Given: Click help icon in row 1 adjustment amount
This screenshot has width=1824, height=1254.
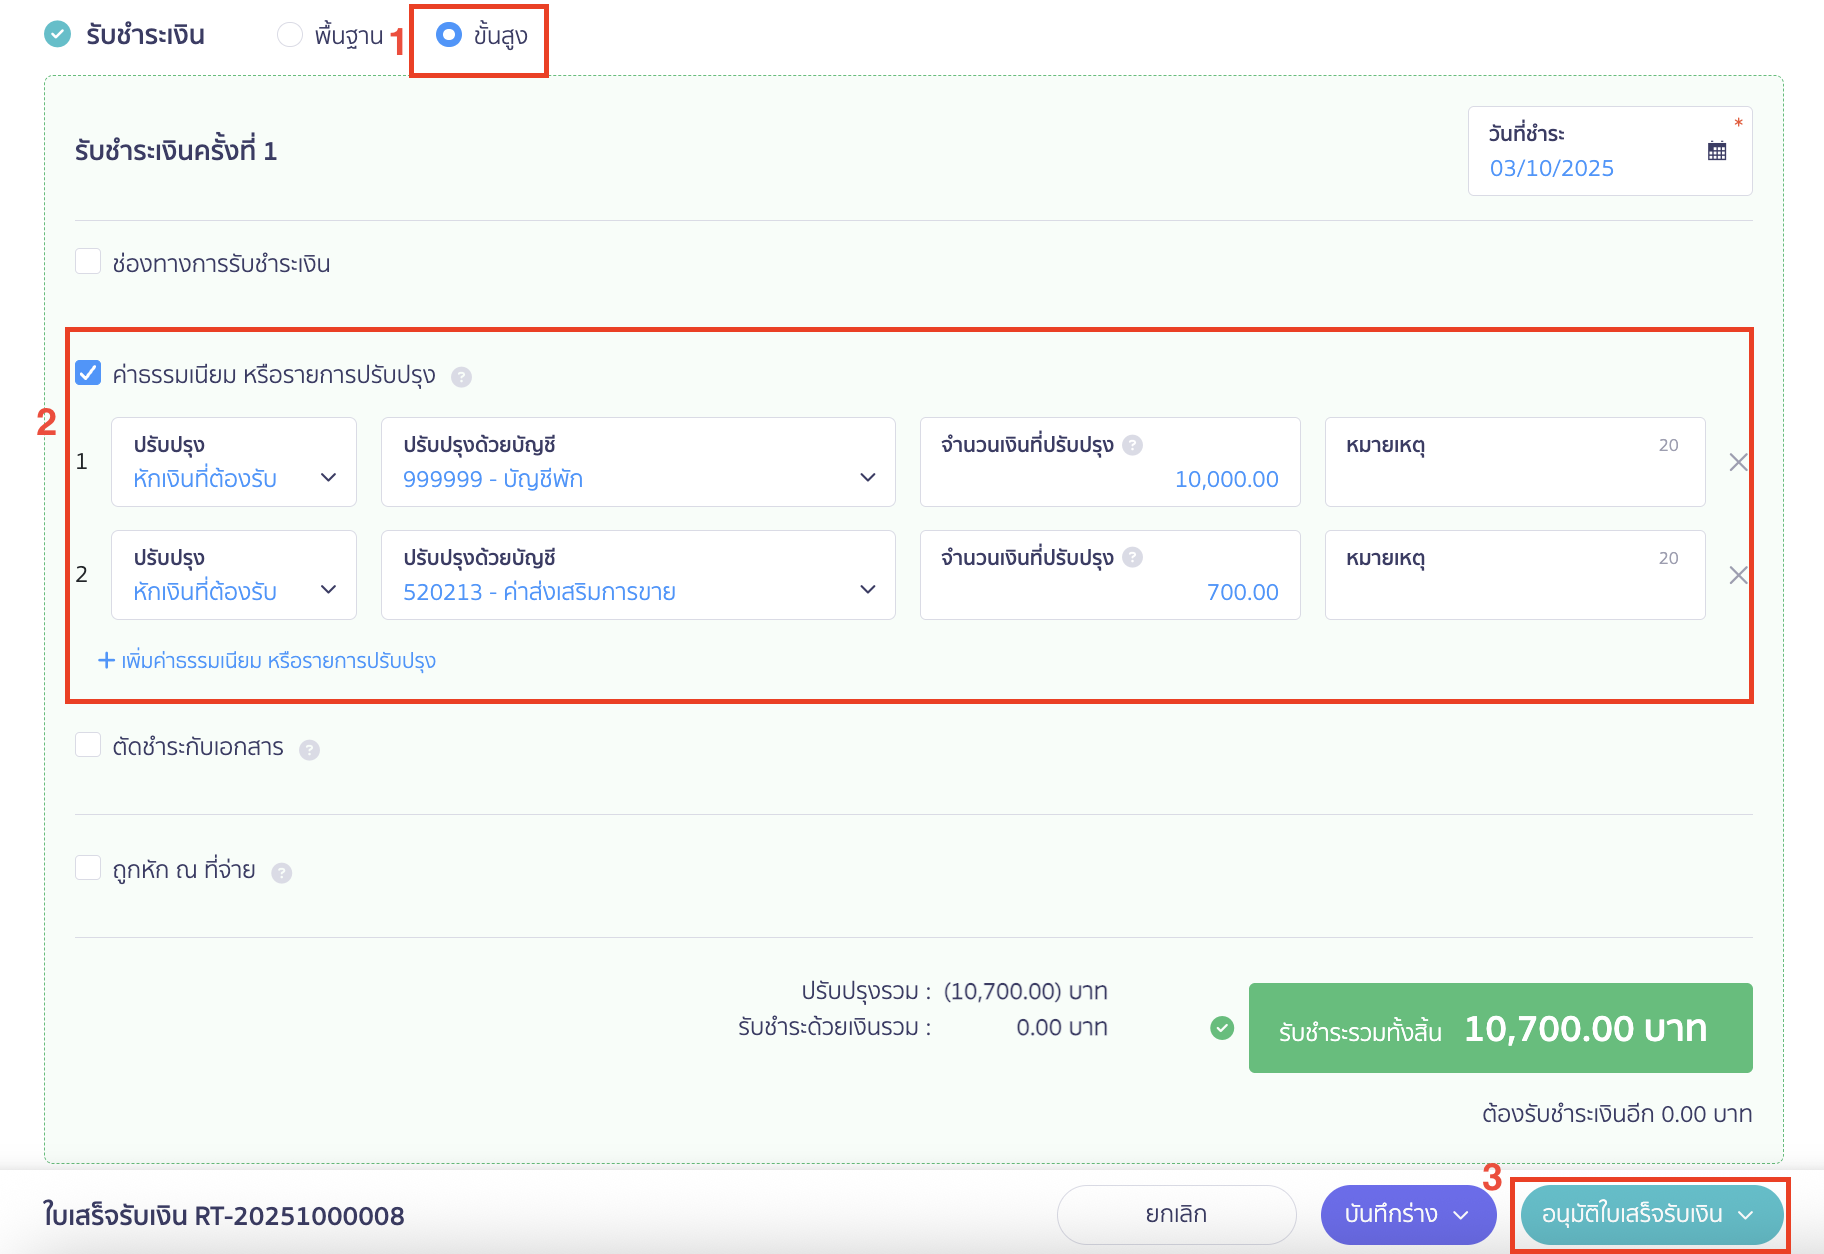Looking at the screenshot, I should coord(1132,445).
